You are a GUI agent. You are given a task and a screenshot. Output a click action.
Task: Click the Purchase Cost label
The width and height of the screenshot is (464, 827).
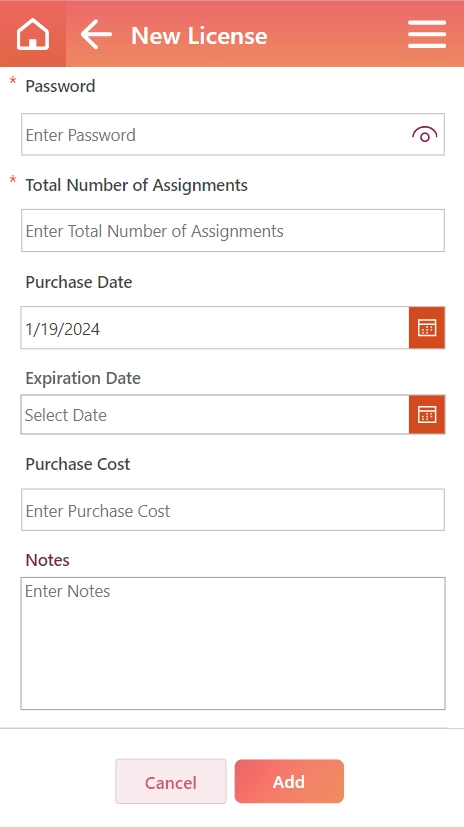point(78,464)
